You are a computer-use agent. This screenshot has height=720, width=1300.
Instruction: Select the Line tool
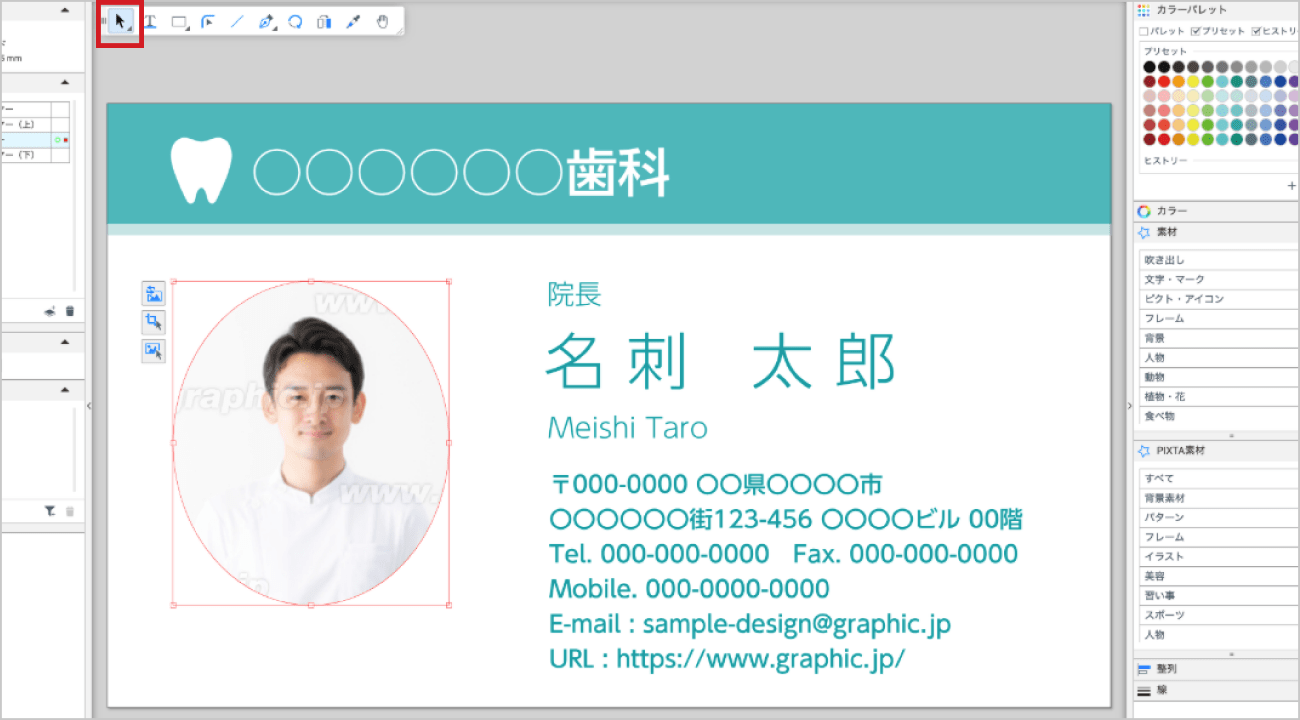pyautogui.click(x=237, y=21)
